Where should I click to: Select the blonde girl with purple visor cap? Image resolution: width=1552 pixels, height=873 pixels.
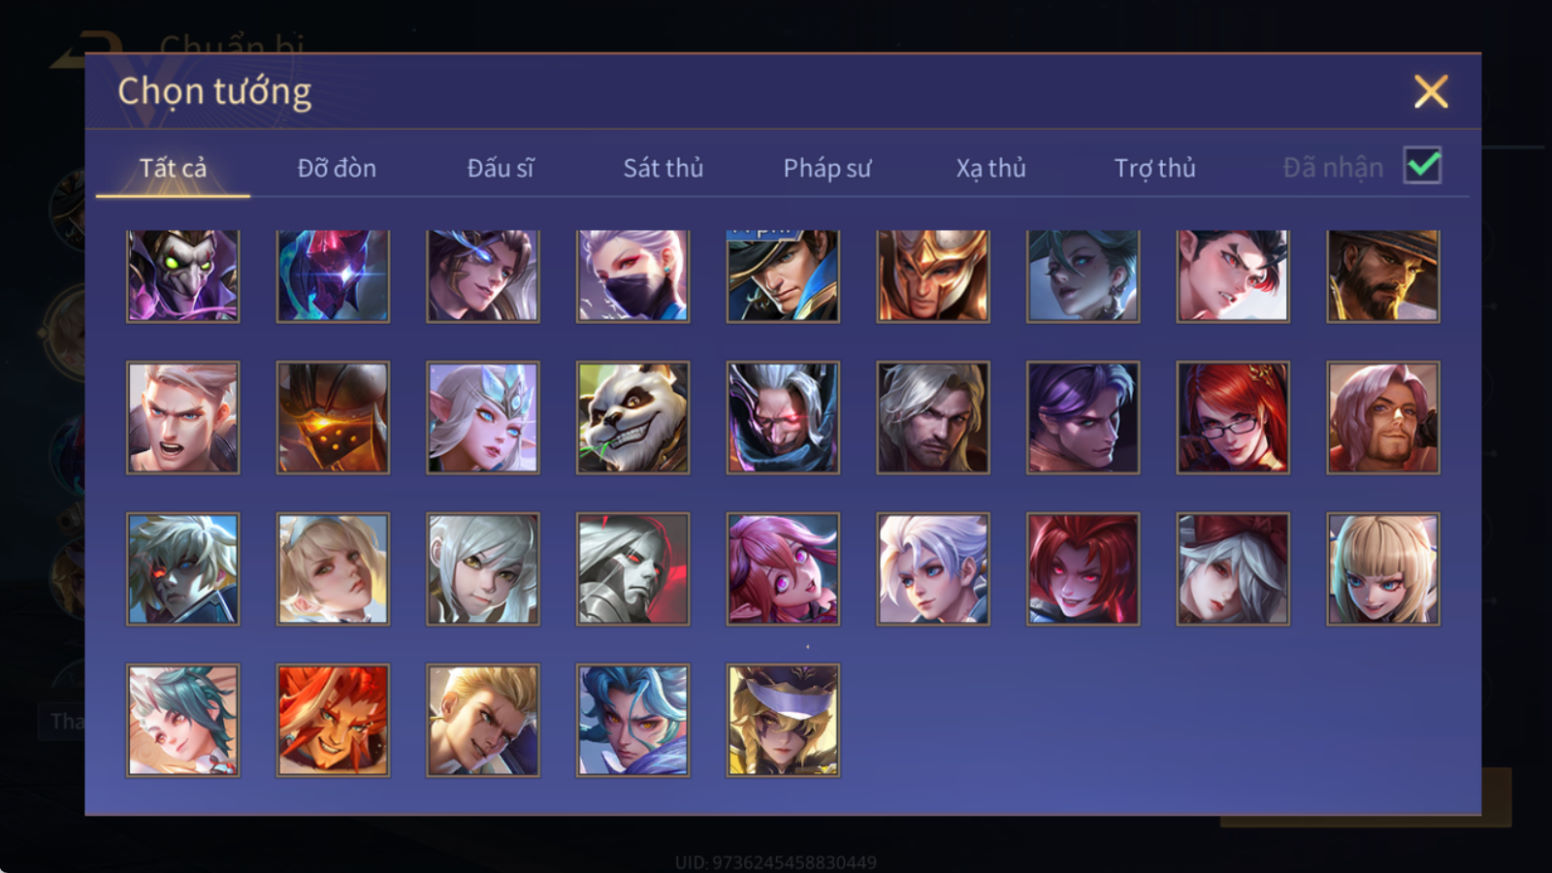(x=783, y=720)
